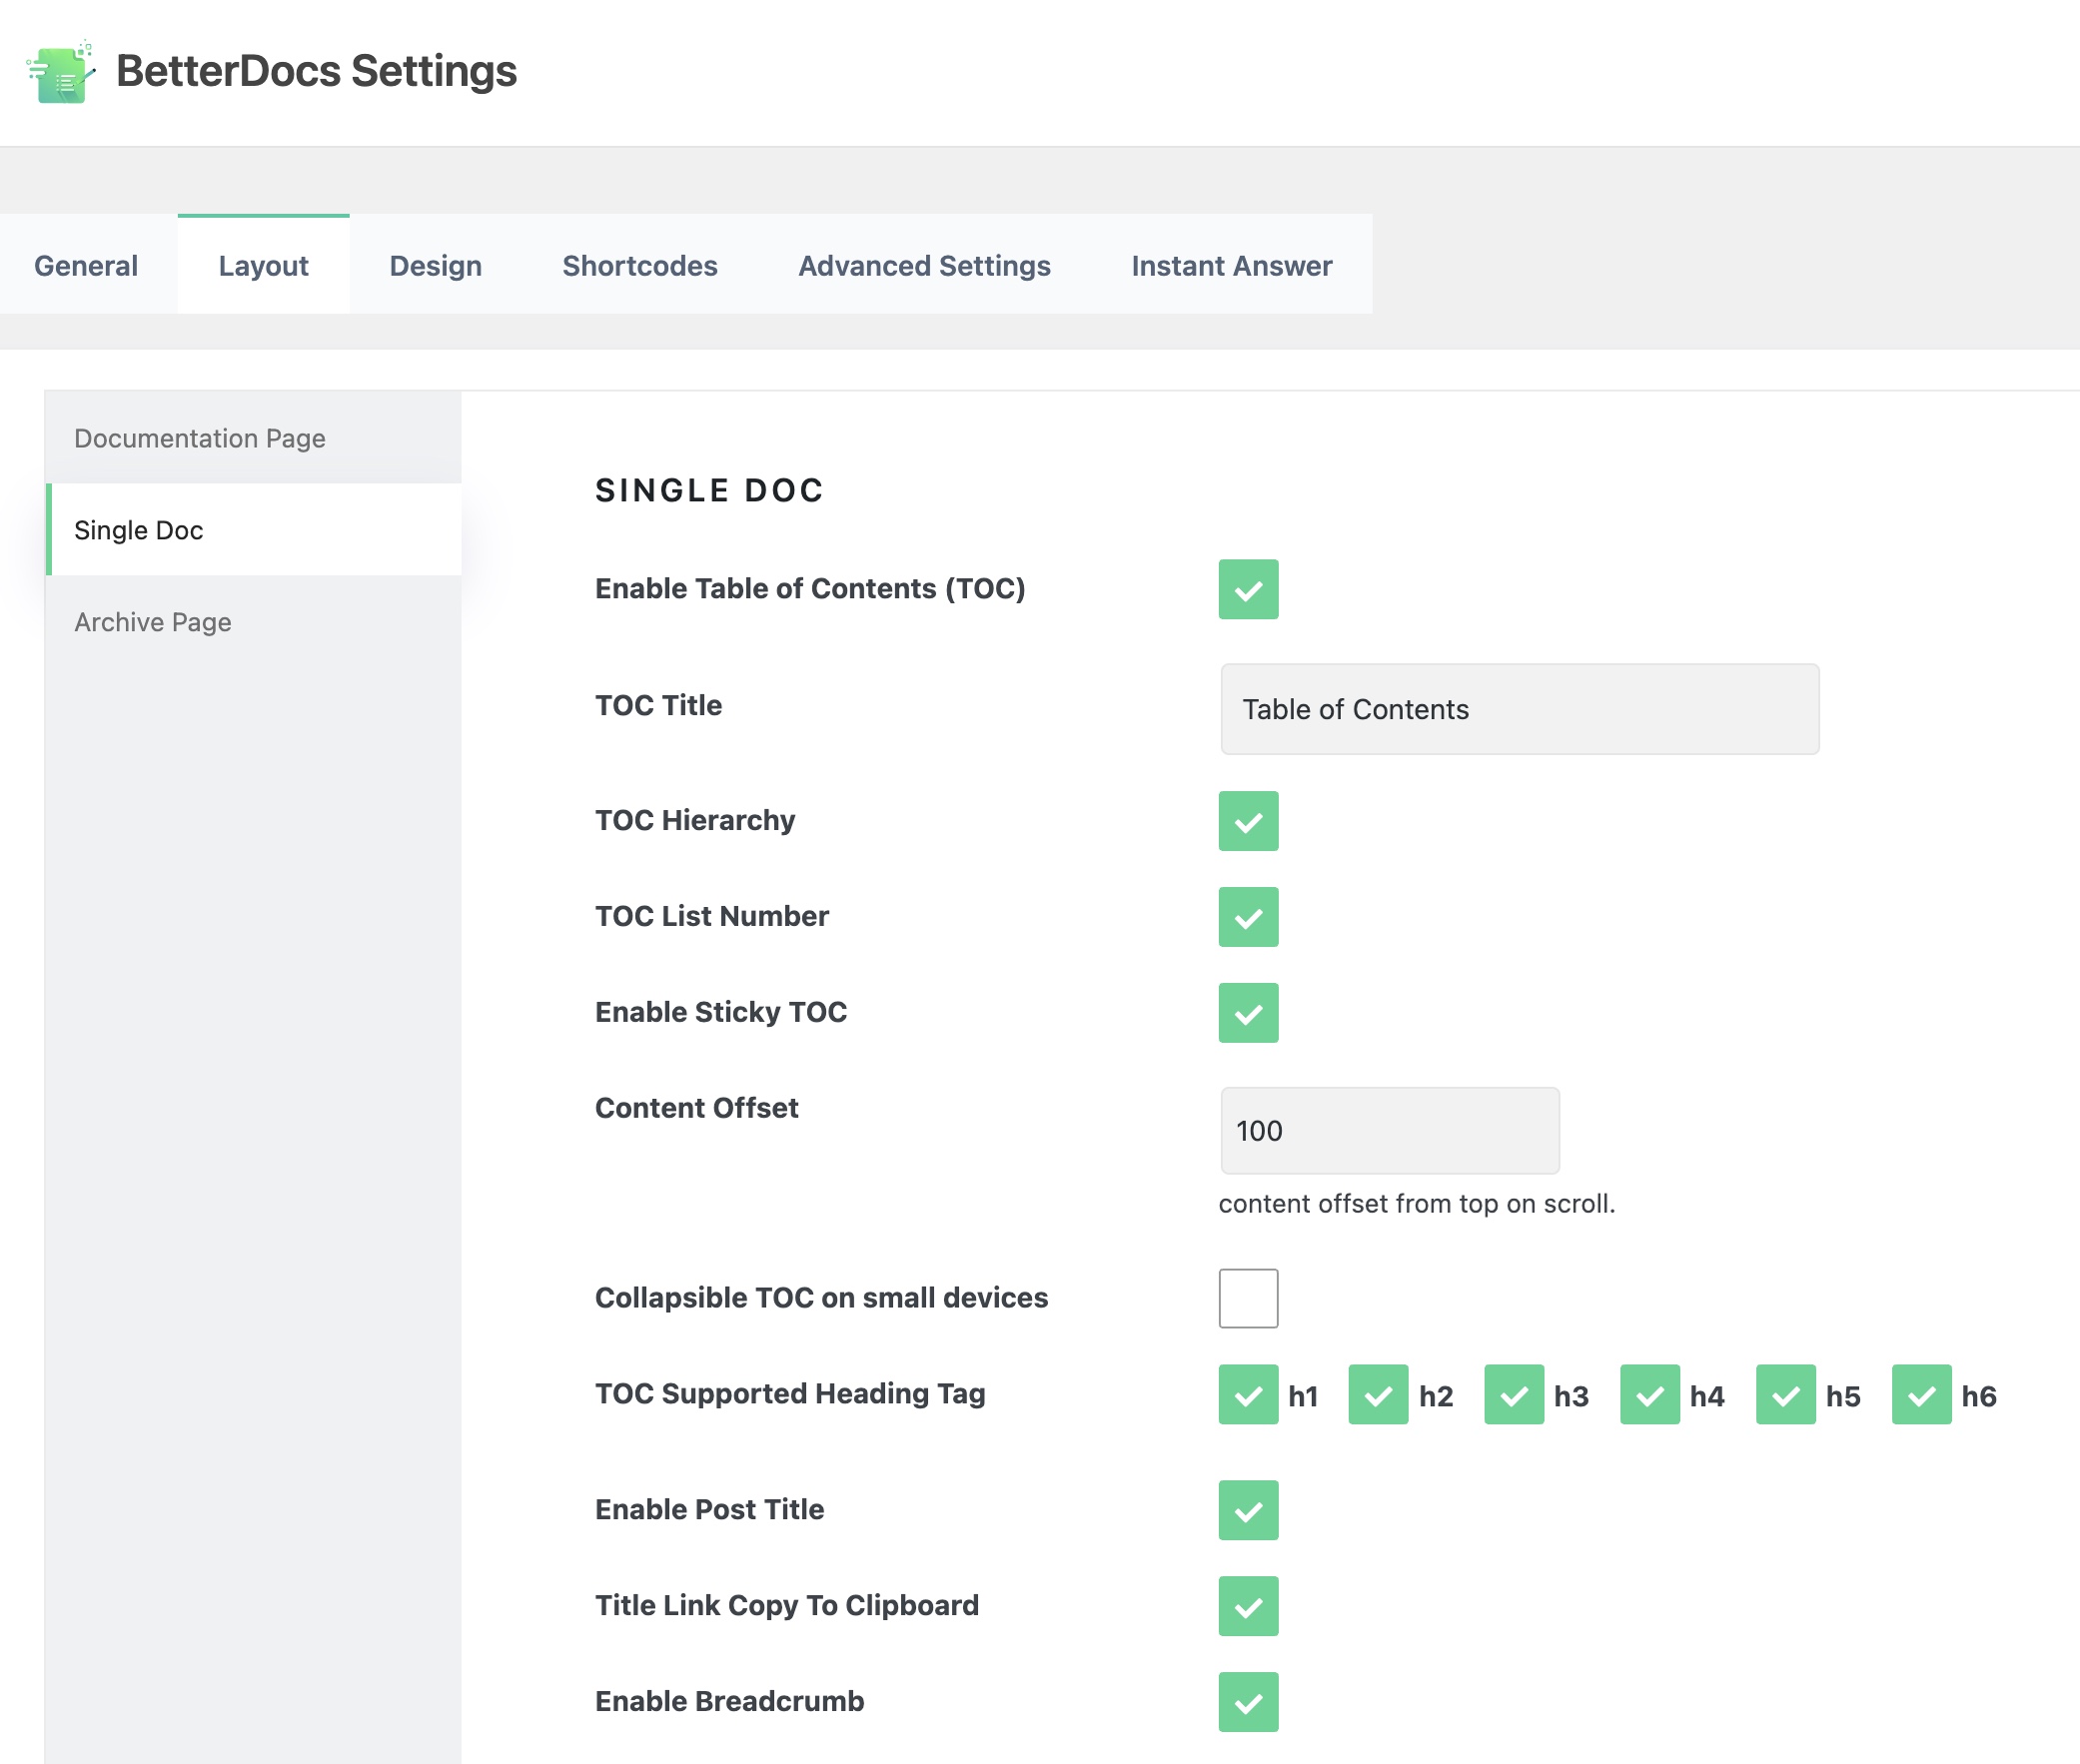Toggle Title Link Copy To Clipboard
The width and height of the screenshot is (2080, 1764).
[1248, 1606]
